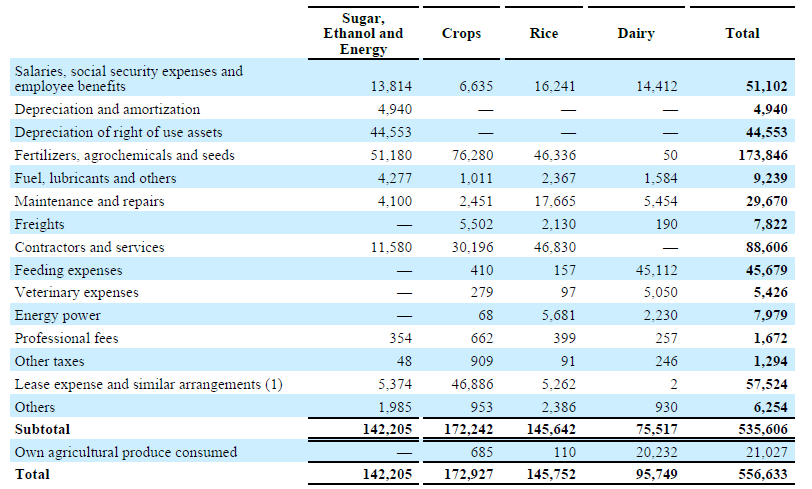Image resolution: width=812 pixels, height=489 pixels.
Task: Click the Fertilizers, agrochemicals and seeds label
Action: [124, 155]
